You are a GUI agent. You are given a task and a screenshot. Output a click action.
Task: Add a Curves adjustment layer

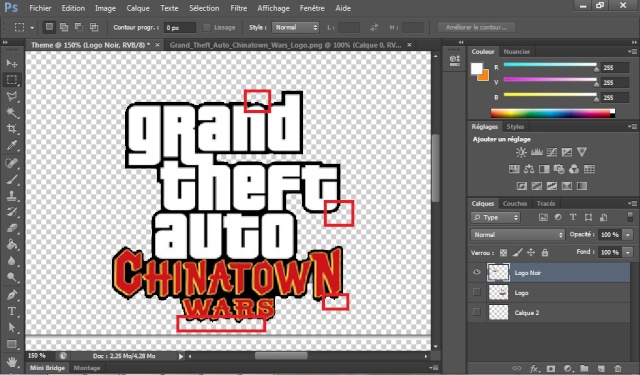pos(551,152)
